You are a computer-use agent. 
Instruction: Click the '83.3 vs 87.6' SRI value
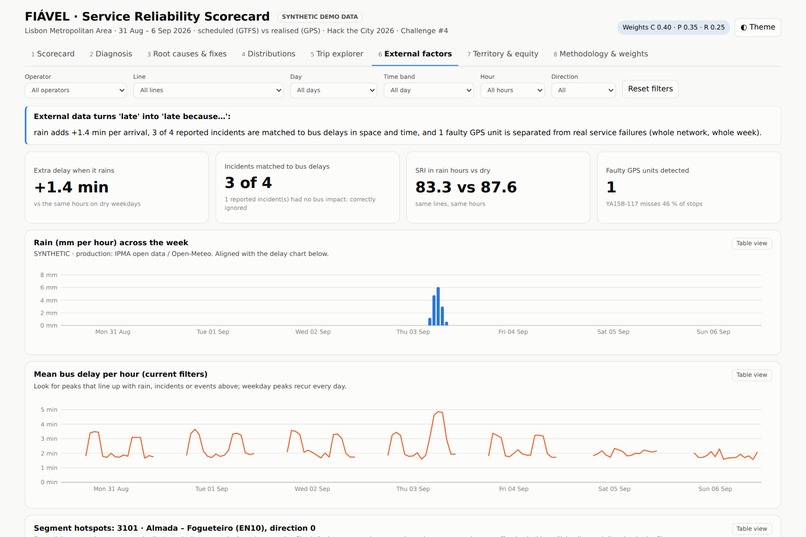pos(466,187)
